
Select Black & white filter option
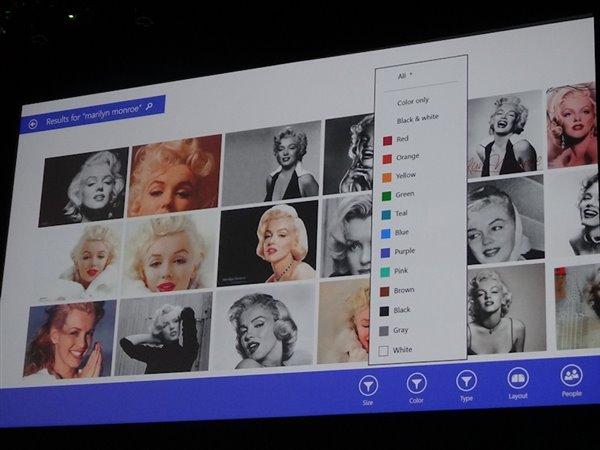tap(417, 119)
